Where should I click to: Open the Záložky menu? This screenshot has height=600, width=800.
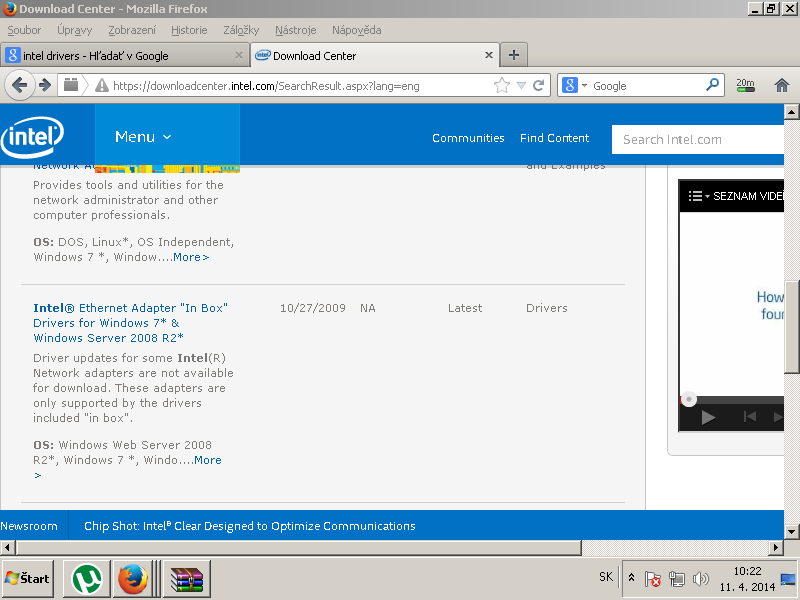click(241, 30)
